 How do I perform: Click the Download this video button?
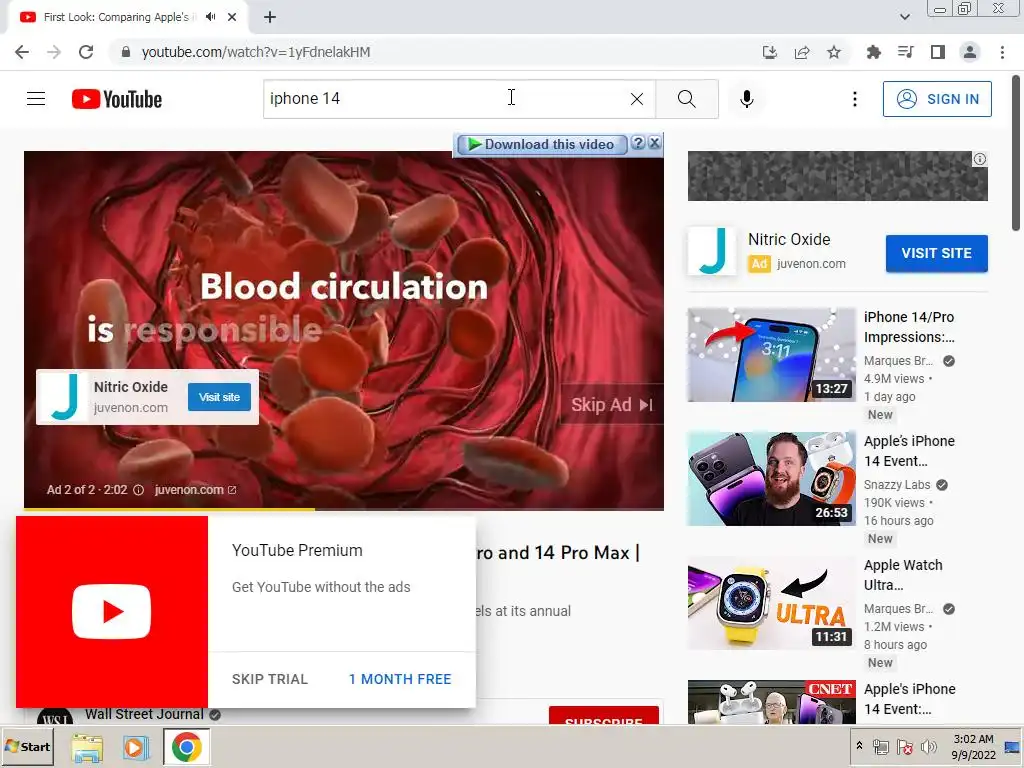542,144
